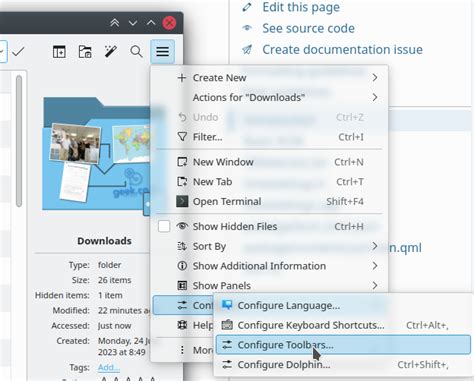Click the "1 item" hidden items value
This screenshot has height=381, width=474.
tap(110, 295)
